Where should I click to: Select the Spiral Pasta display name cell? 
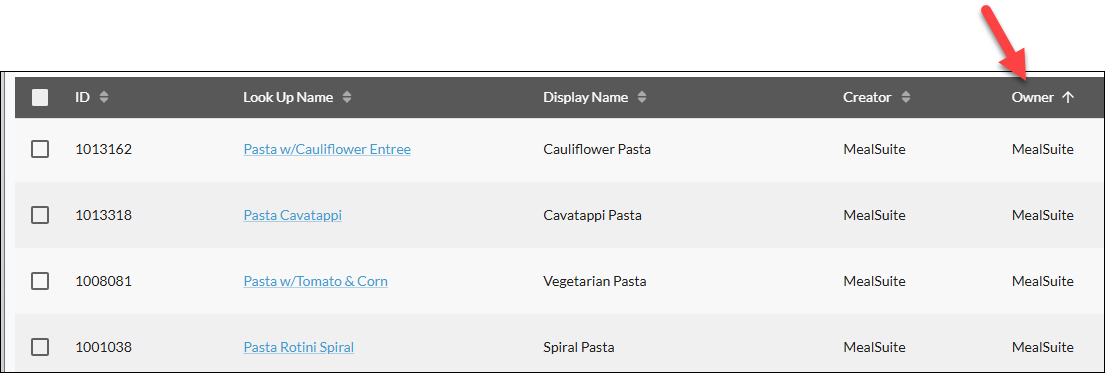click(579, 347)
